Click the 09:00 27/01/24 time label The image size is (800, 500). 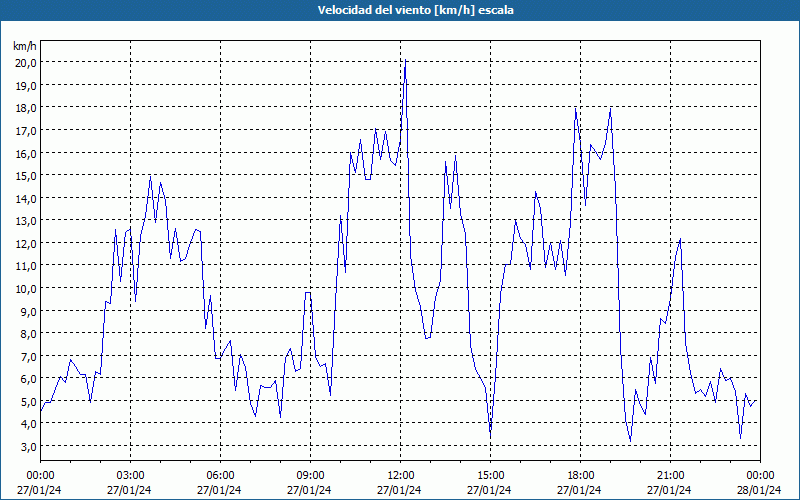point(310,483)
